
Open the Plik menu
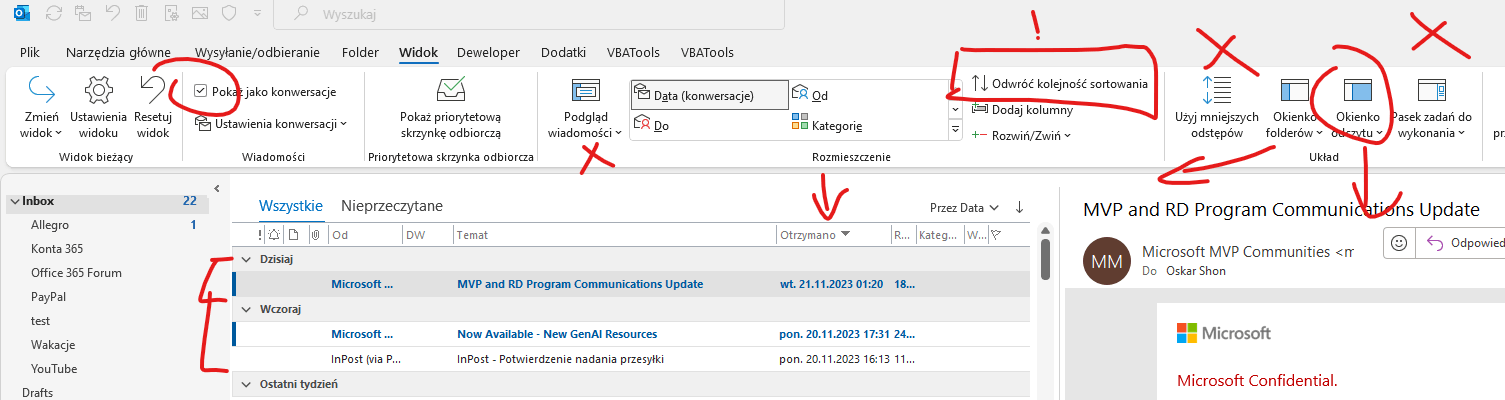point(30,52)
